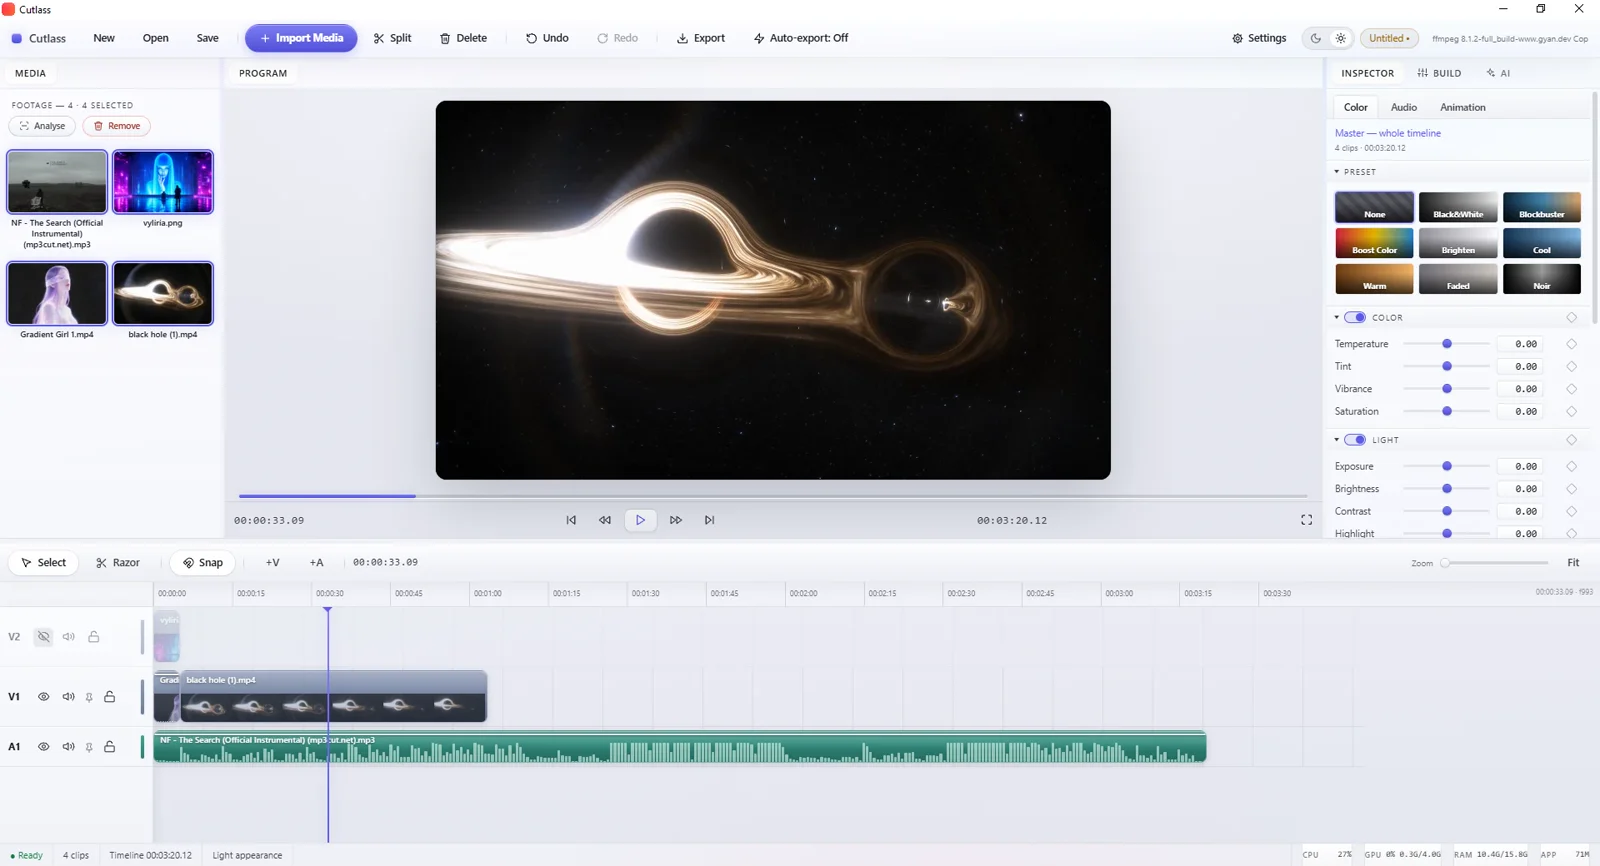Fast forward the playback
This screenshot has width=1600, height=866.
click(x=676, y=520)
